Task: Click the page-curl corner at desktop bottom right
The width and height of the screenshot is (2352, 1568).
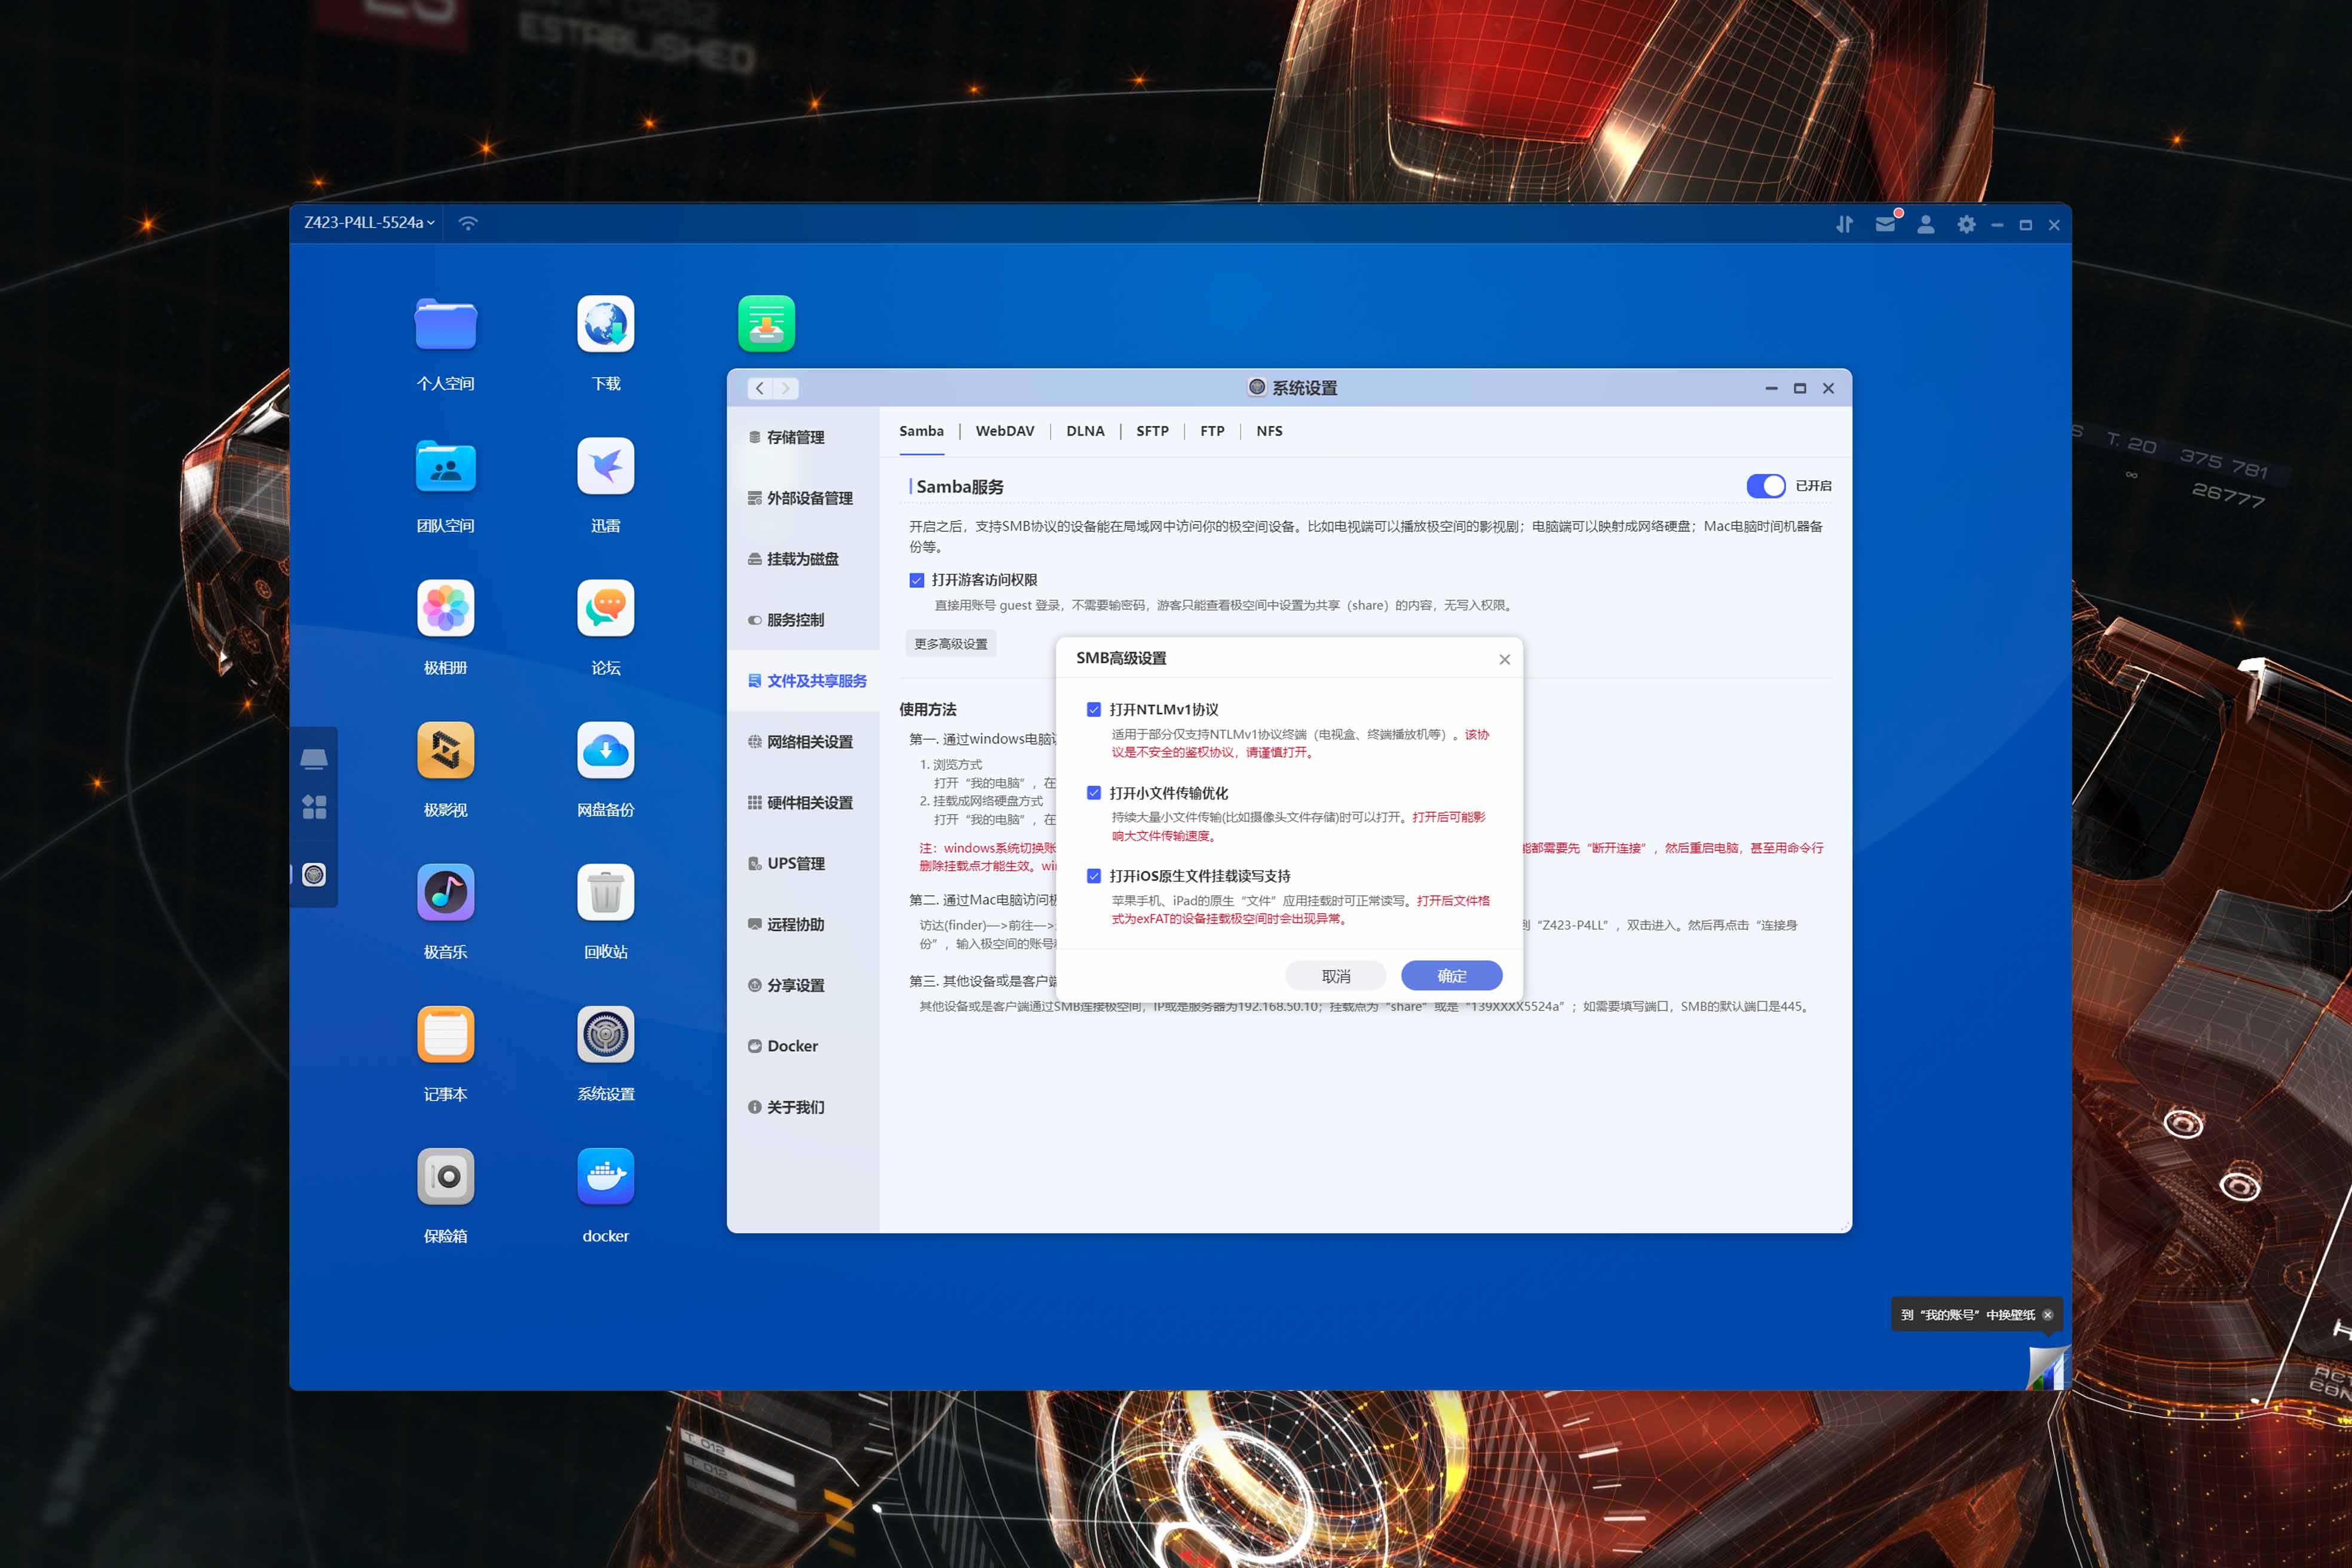Action: (x=2047, y=1368)
